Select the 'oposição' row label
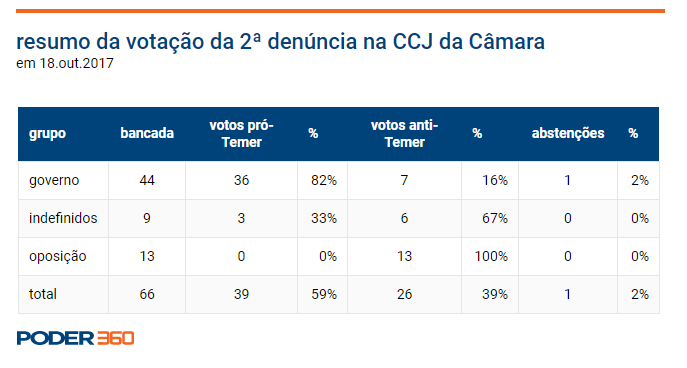This screenshot has height=368, width=687. coord(57,256)
